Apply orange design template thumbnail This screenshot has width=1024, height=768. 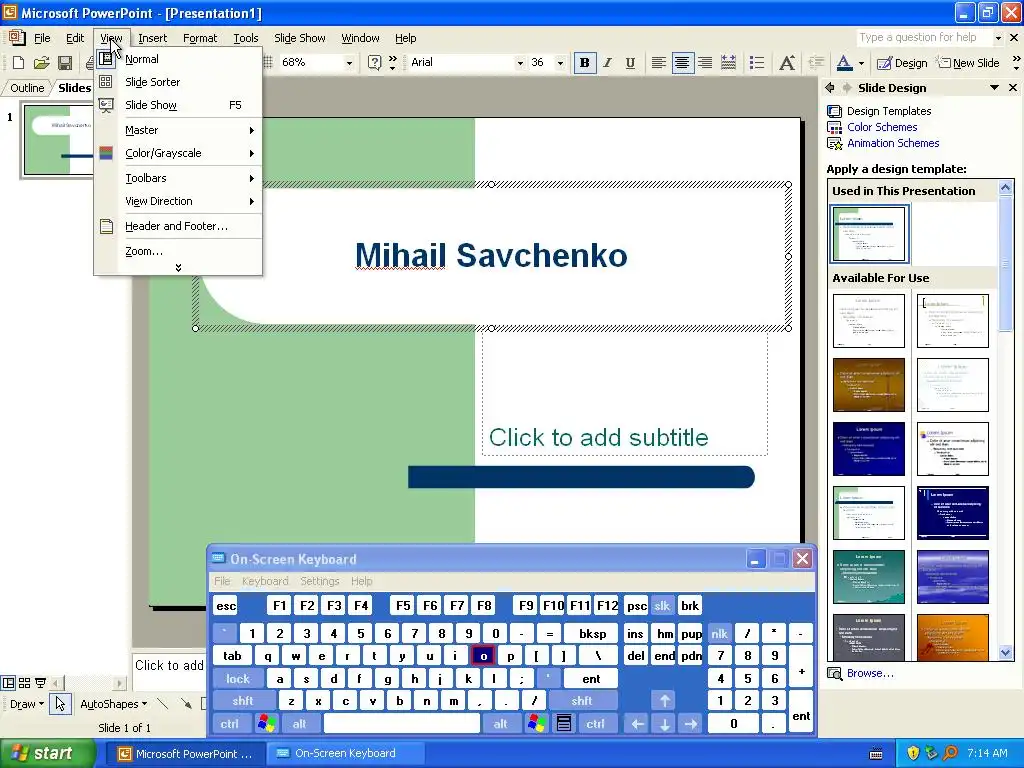(952, 637)
